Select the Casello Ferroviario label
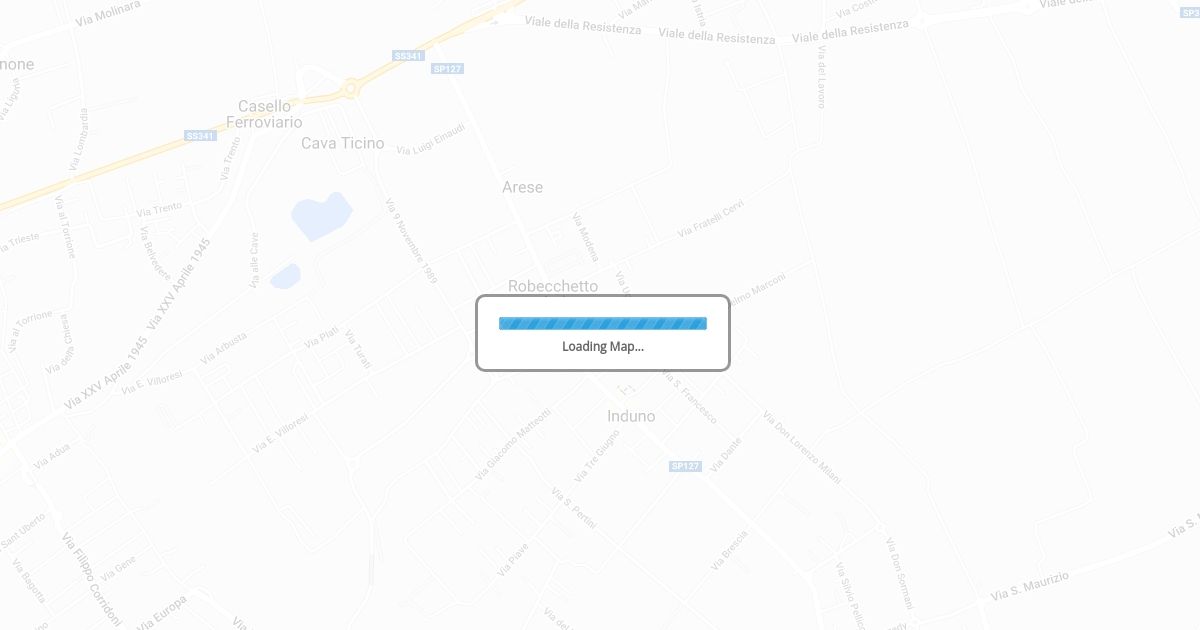Image resolution: width=1200 pixels, height=630 pixels. [x=264, y=114]
